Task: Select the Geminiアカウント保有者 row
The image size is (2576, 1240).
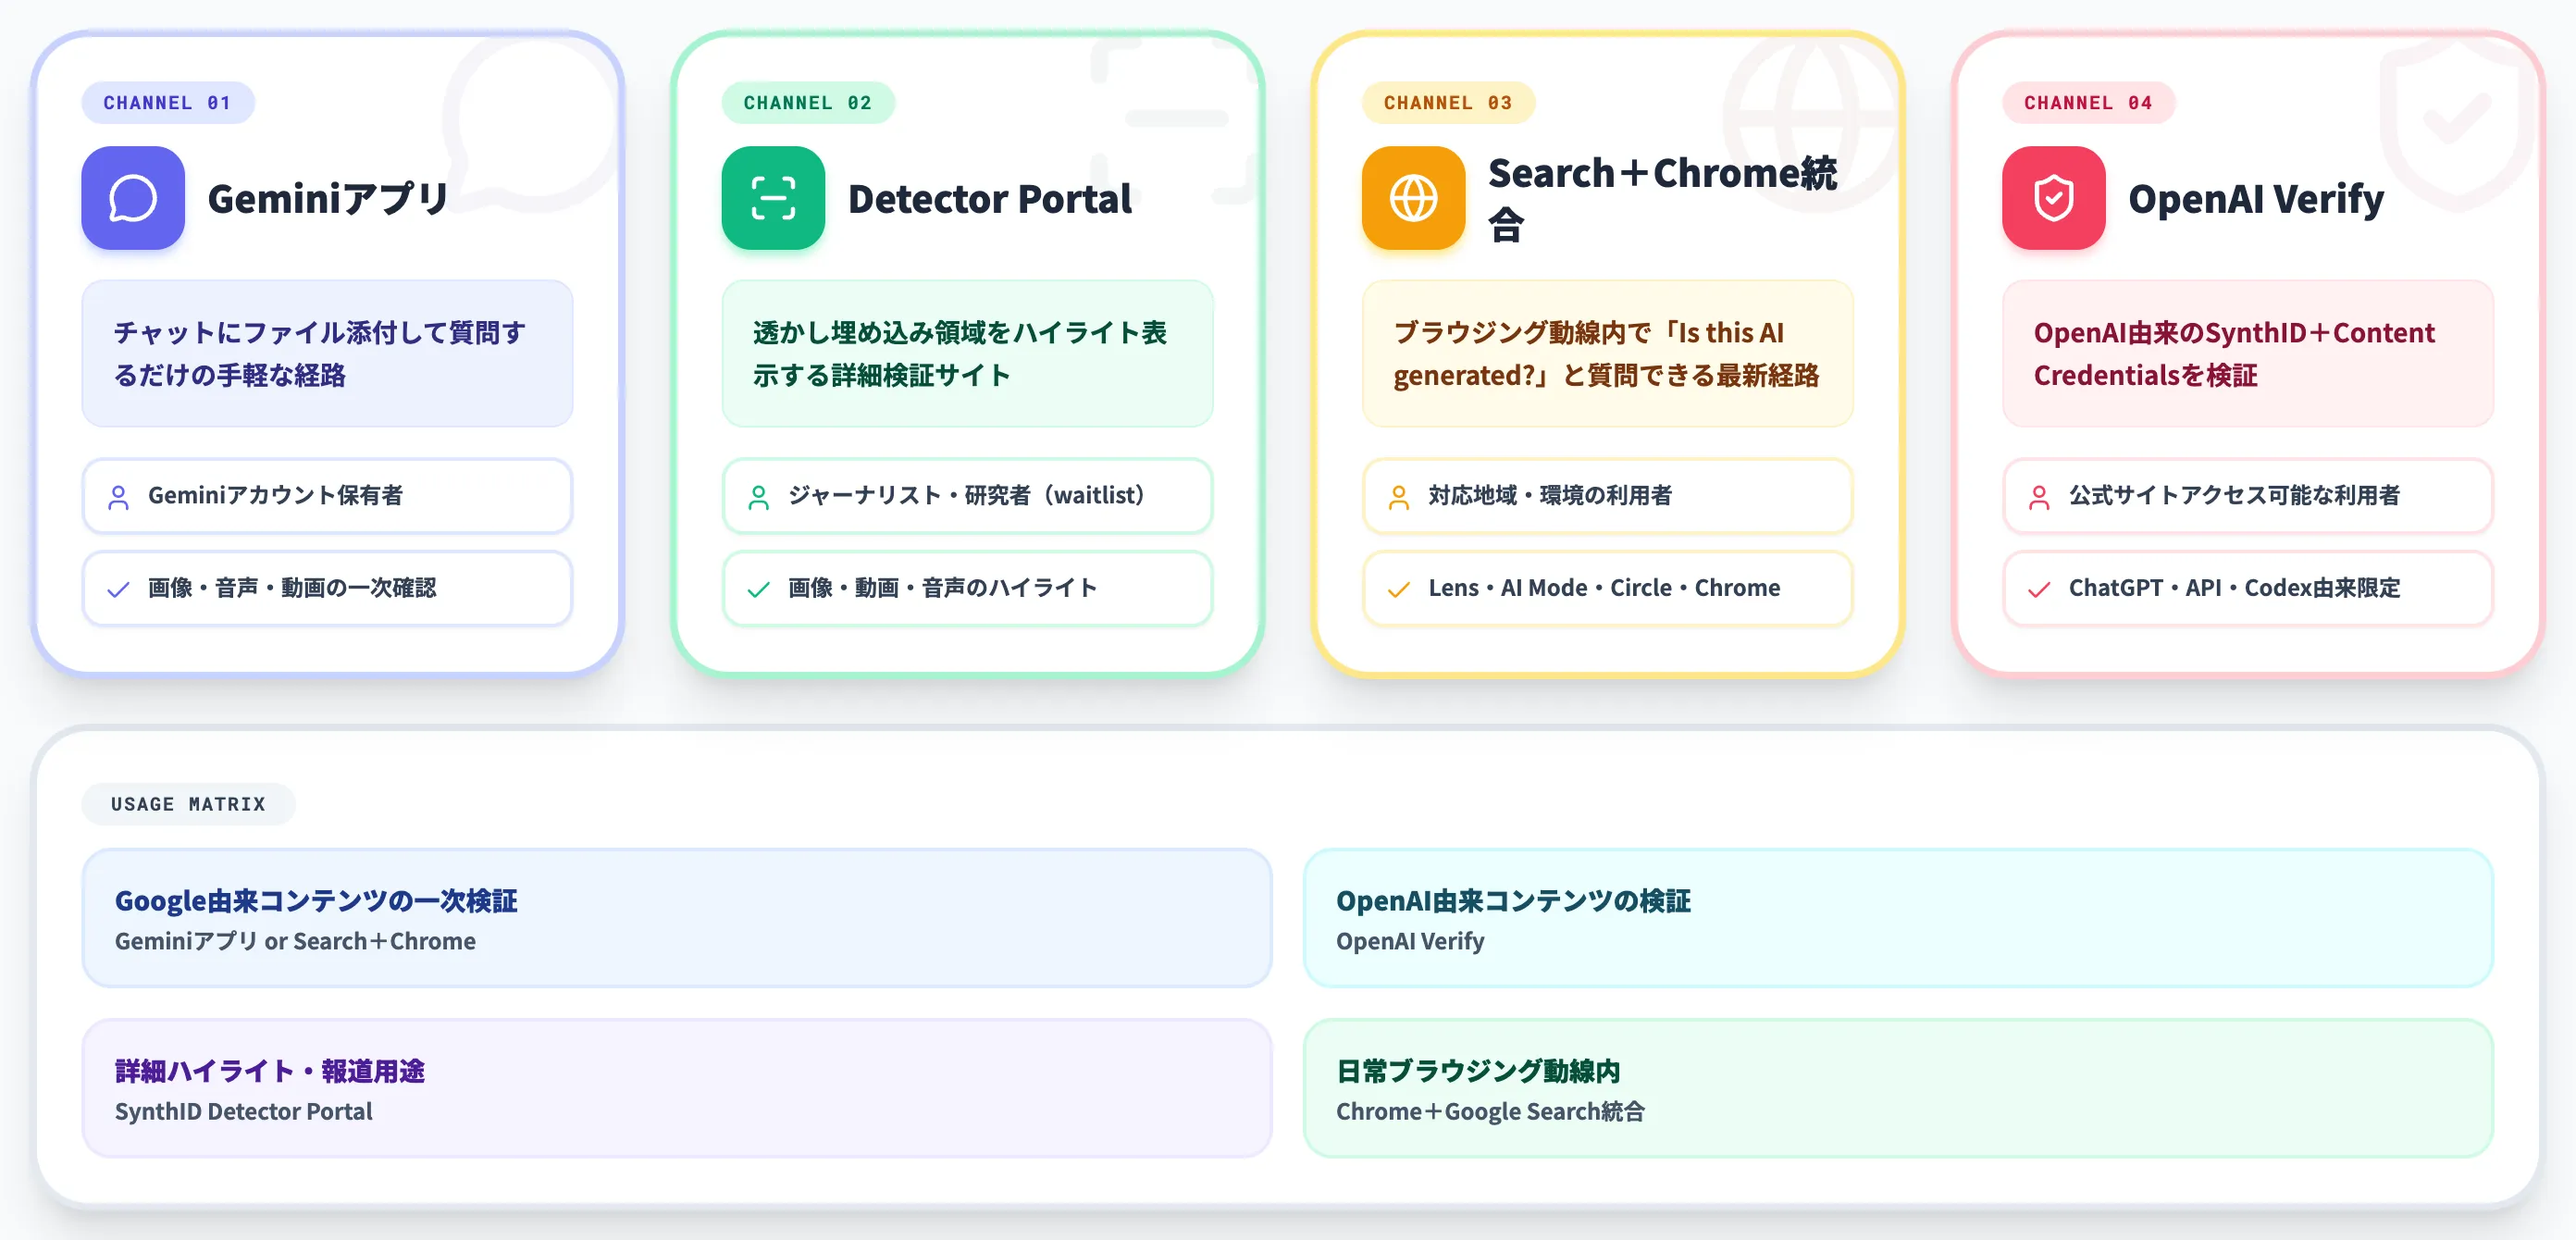Action: pyautogui.click(x=327, y=496)
